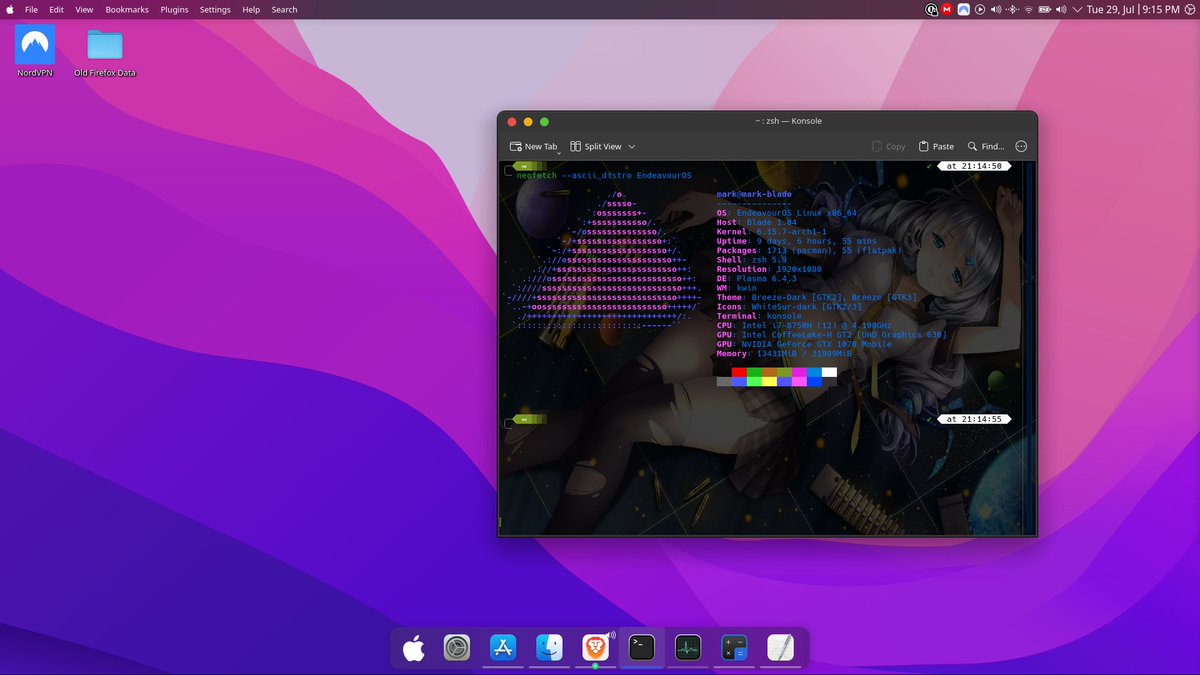Click the Memory usage line
Image resolution: width=1200 pixels, height=675 pixels.
tap(784, 353)
